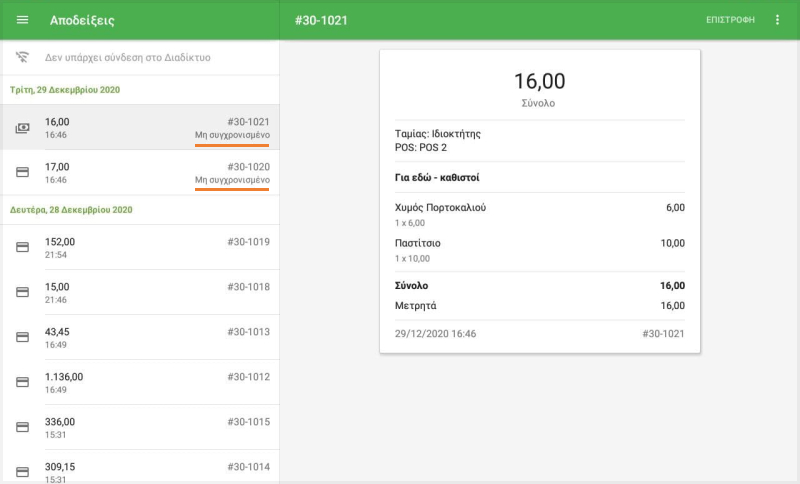Click card icon of receipt #30-1018
The height and width of the screenshot is (484, 800).
tap(23, 292)
